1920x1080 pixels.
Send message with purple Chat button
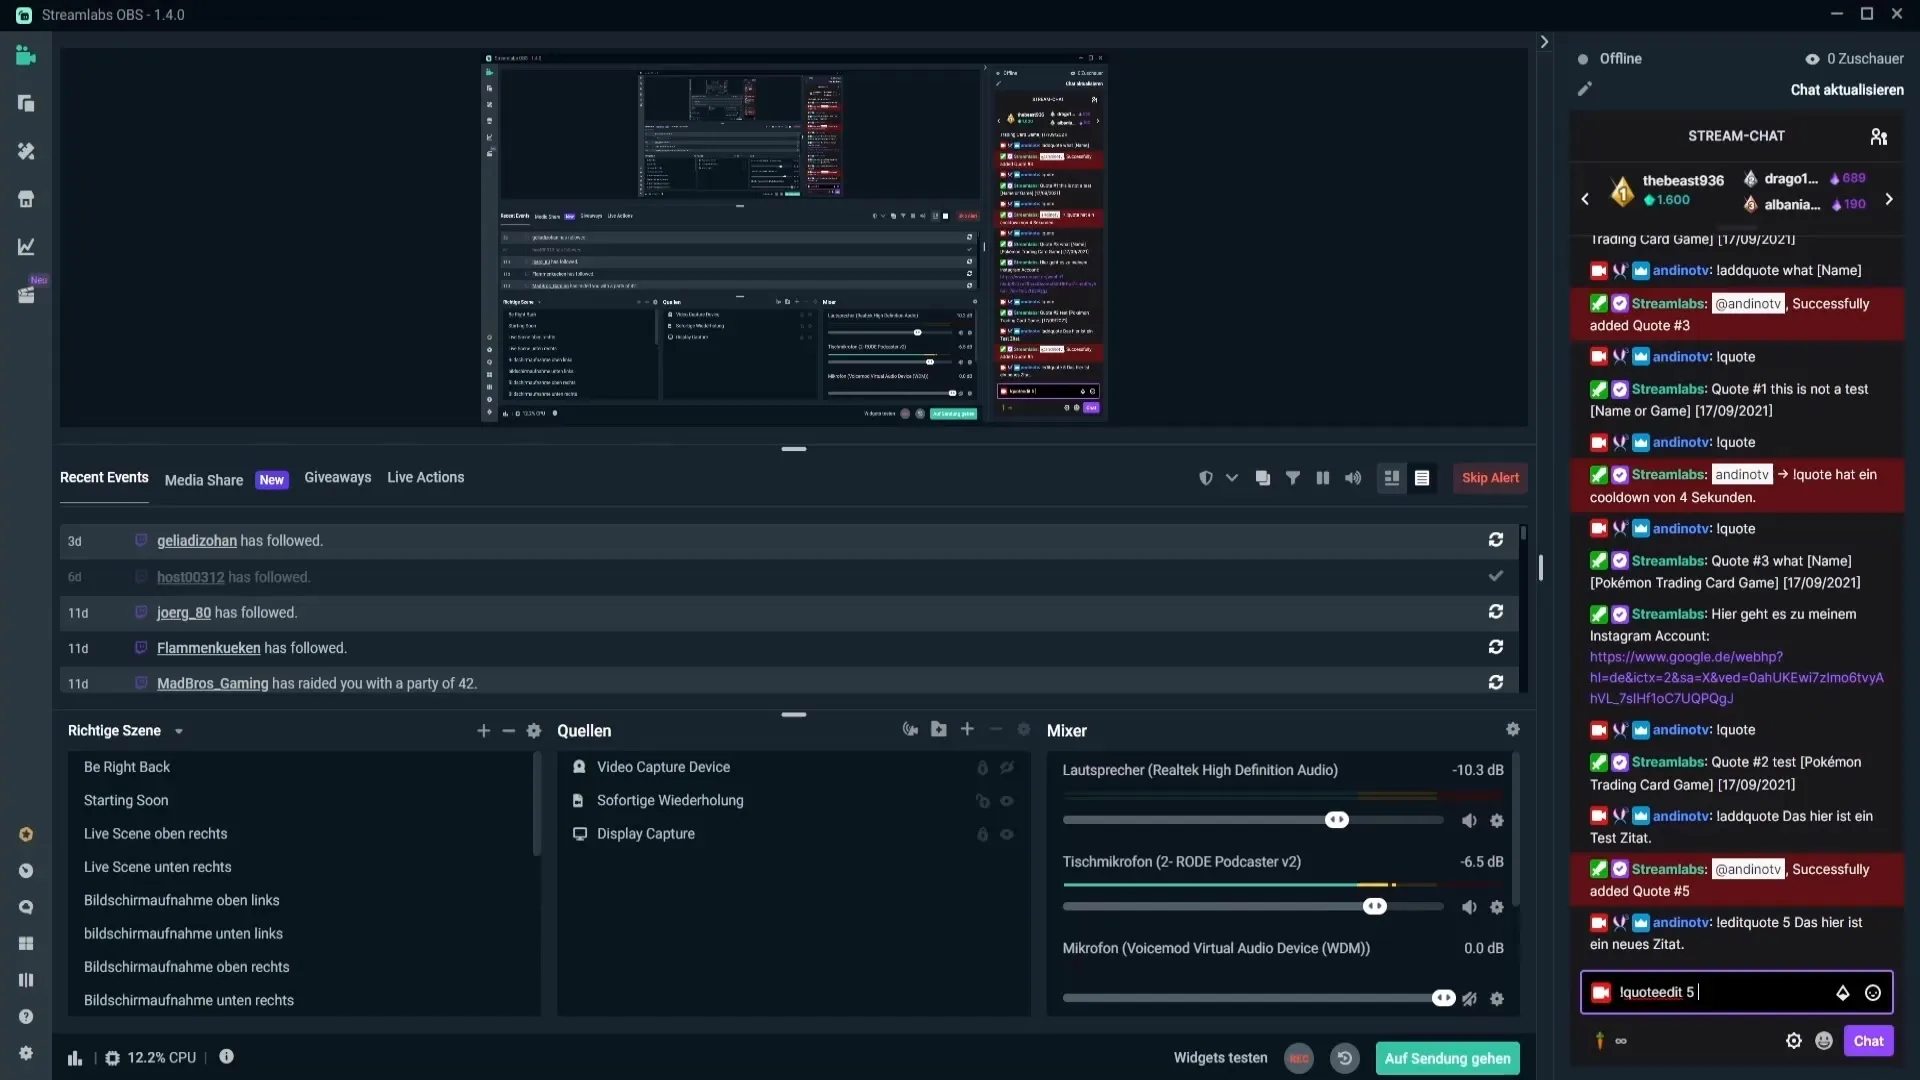[x=1868, y=1041]
